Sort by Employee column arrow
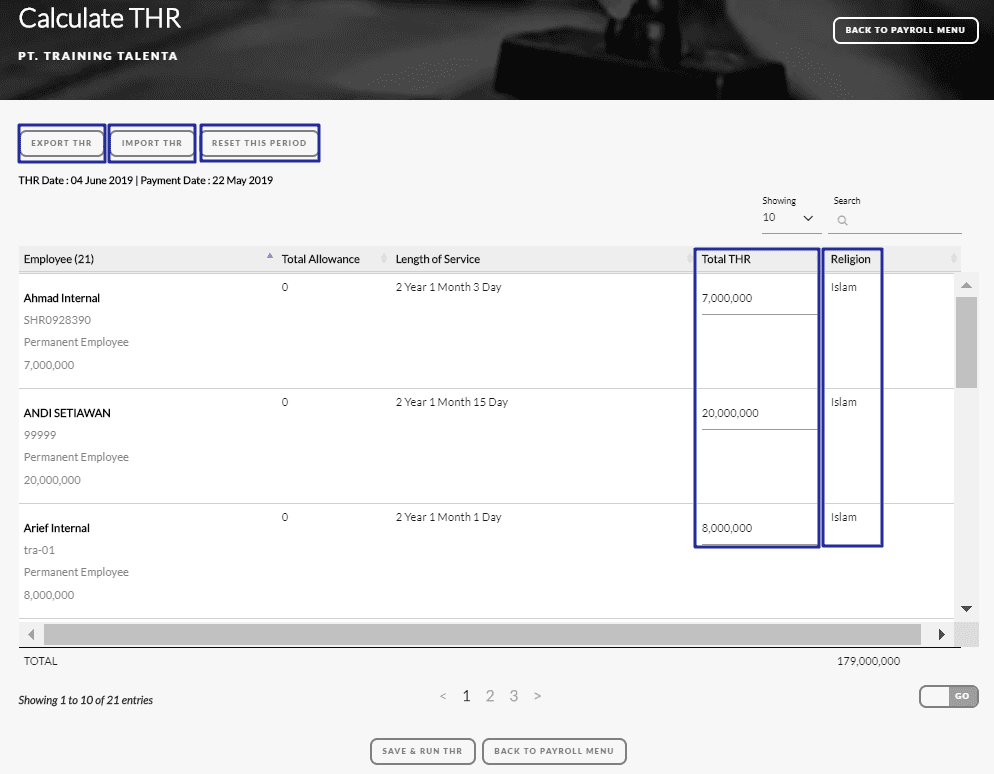Screen dimensions: 994x774 pyautogui.click(x=269, y=258)
